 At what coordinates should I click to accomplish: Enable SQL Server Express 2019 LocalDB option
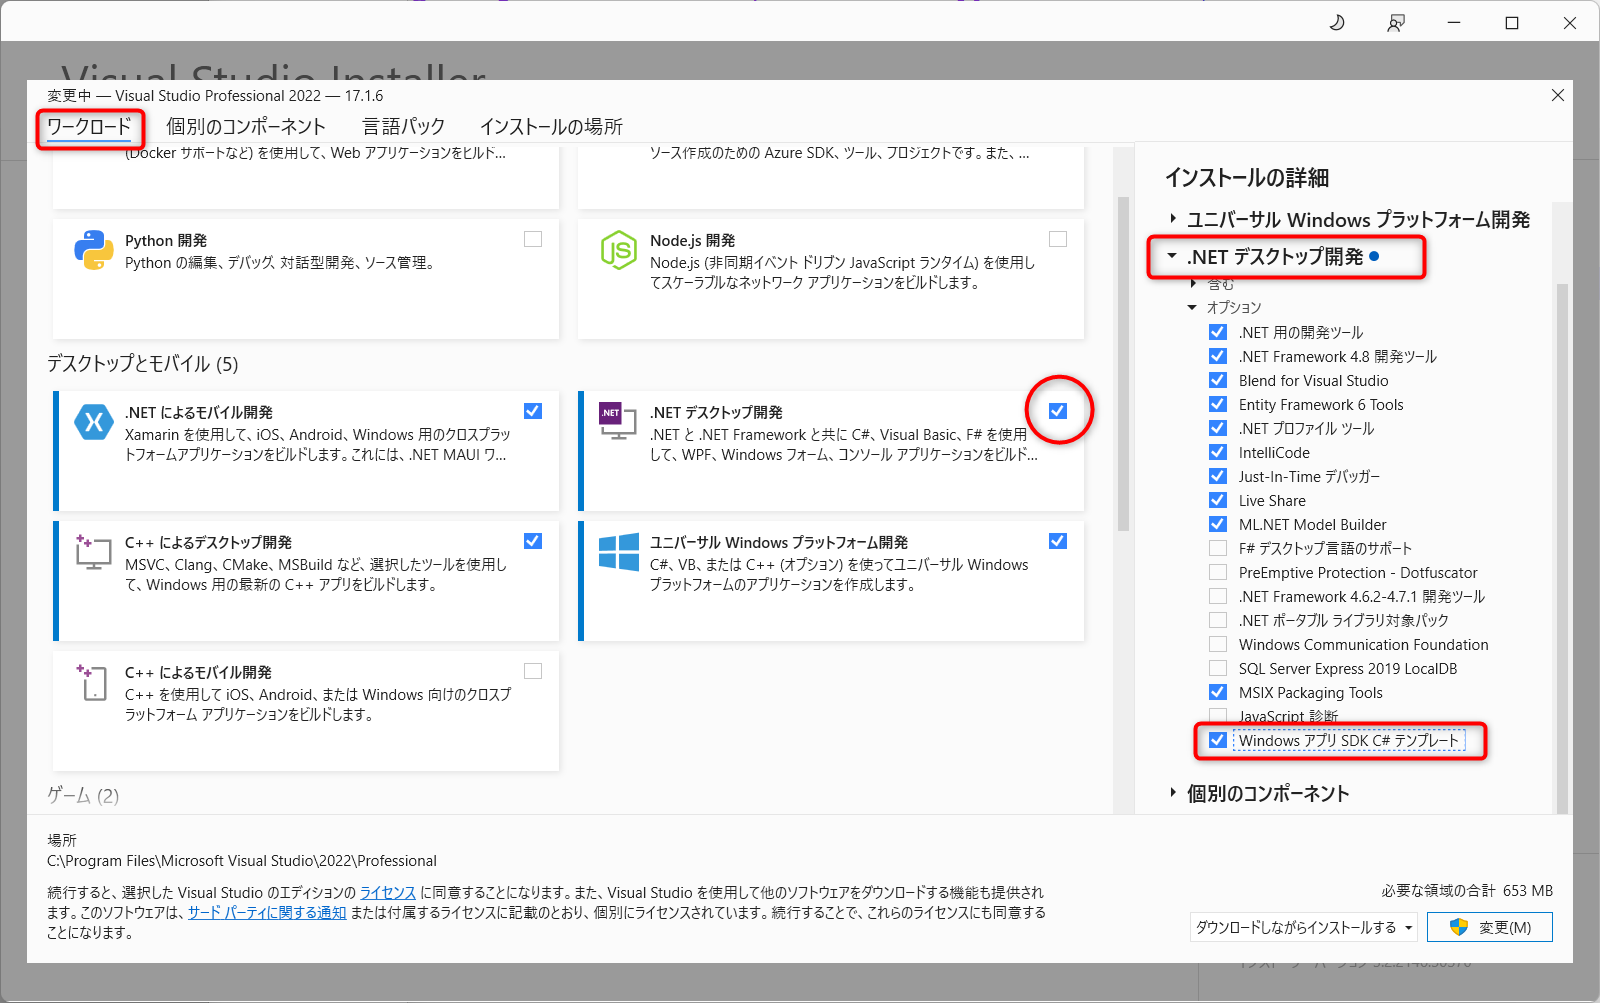1218,668
